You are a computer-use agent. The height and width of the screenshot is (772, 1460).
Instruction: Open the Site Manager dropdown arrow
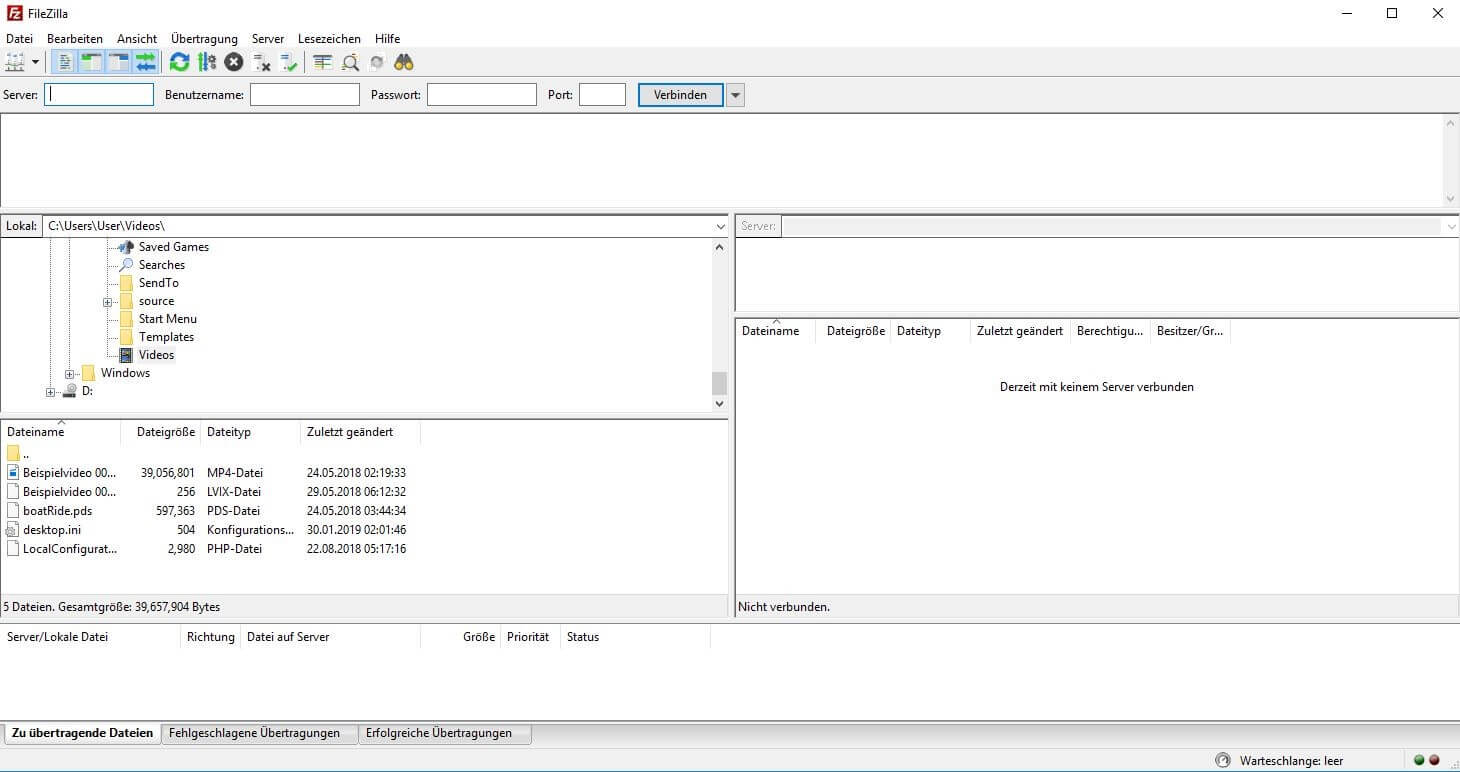click(x=35, y=62)
